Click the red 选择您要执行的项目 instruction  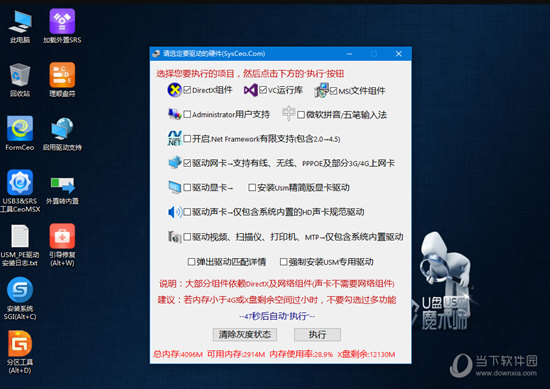pyautogui.click(x=250, y=73)
